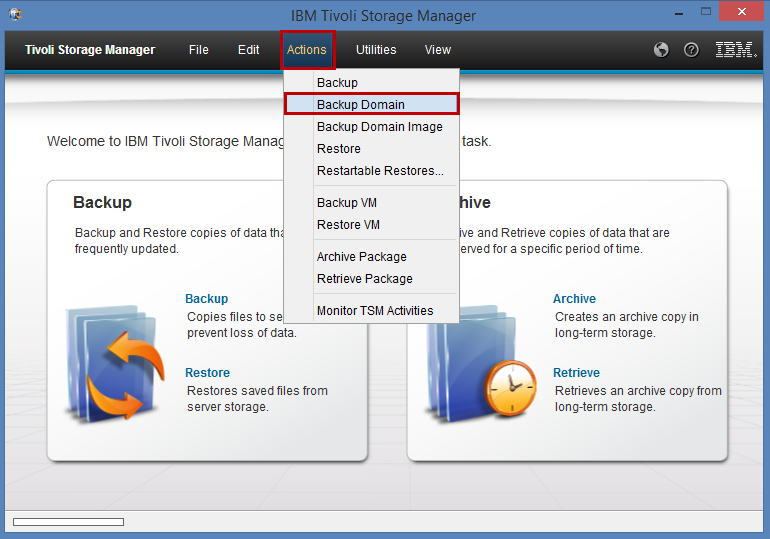Open help via the question mark icon
Image resolution: width=770 pixels, height=539 pixels.
tap(691, 50)
